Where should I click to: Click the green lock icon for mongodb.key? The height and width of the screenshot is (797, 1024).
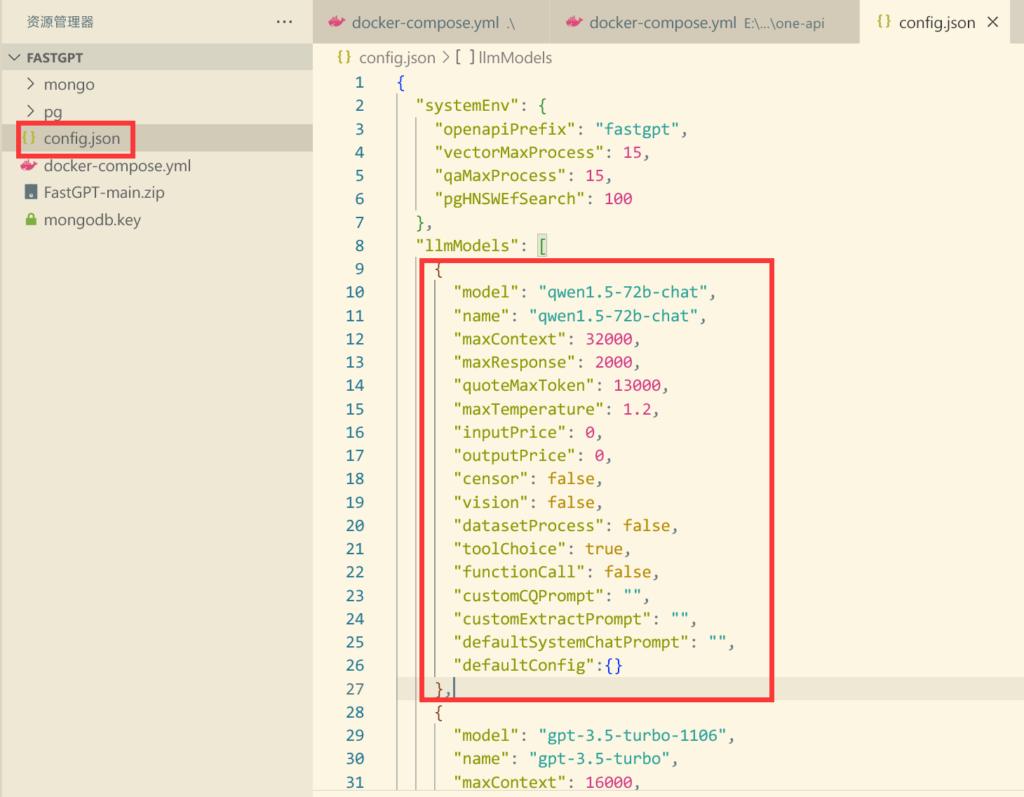(30, 220)
